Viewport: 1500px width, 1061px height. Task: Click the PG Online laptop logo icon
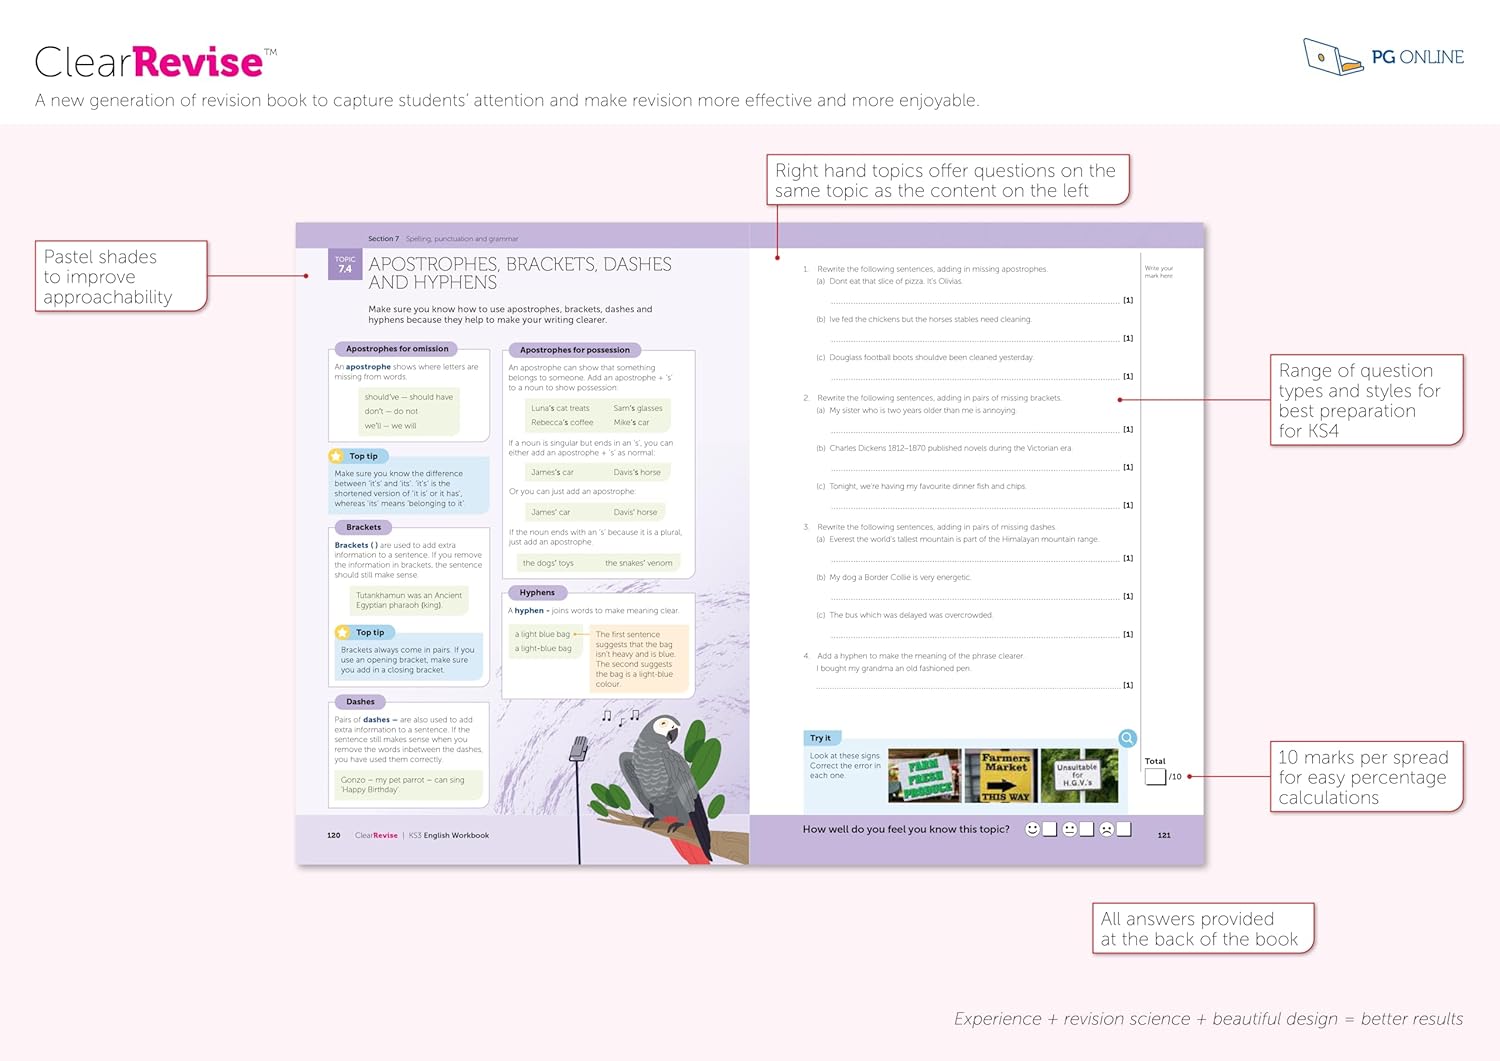click(x=1333, y=57)
